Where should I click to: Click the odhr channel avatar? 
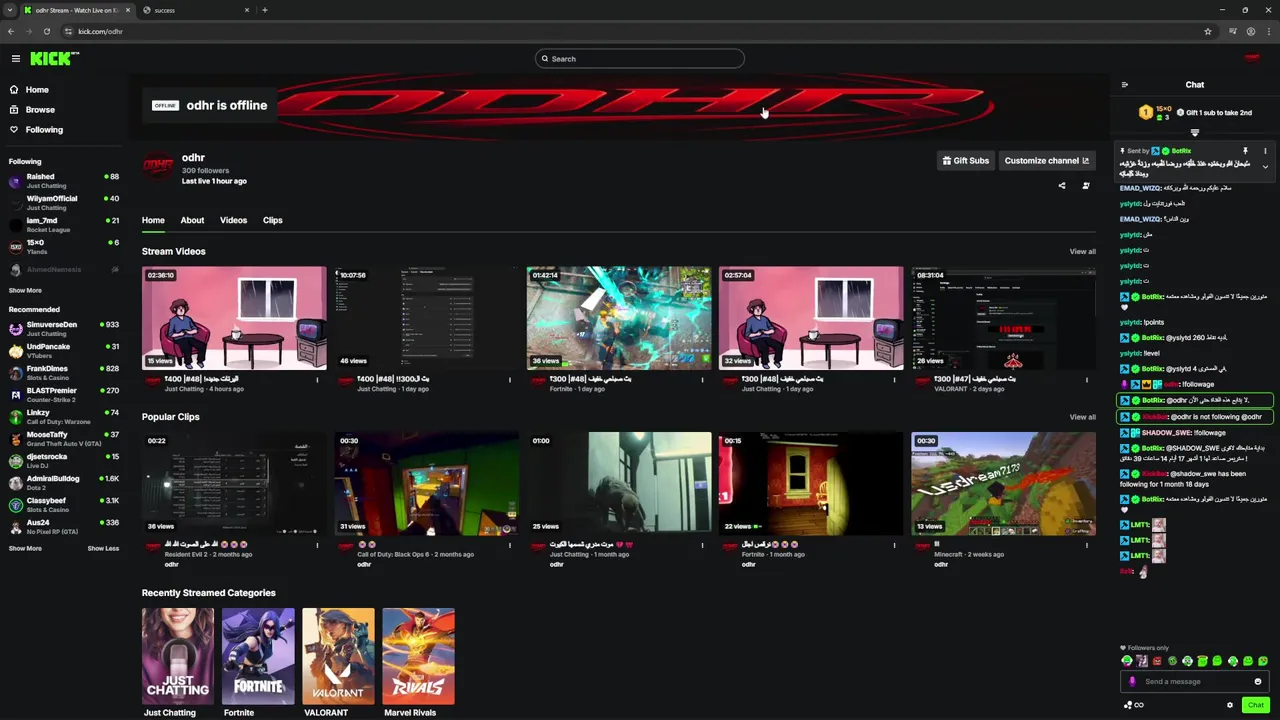[x=158, y=167]
